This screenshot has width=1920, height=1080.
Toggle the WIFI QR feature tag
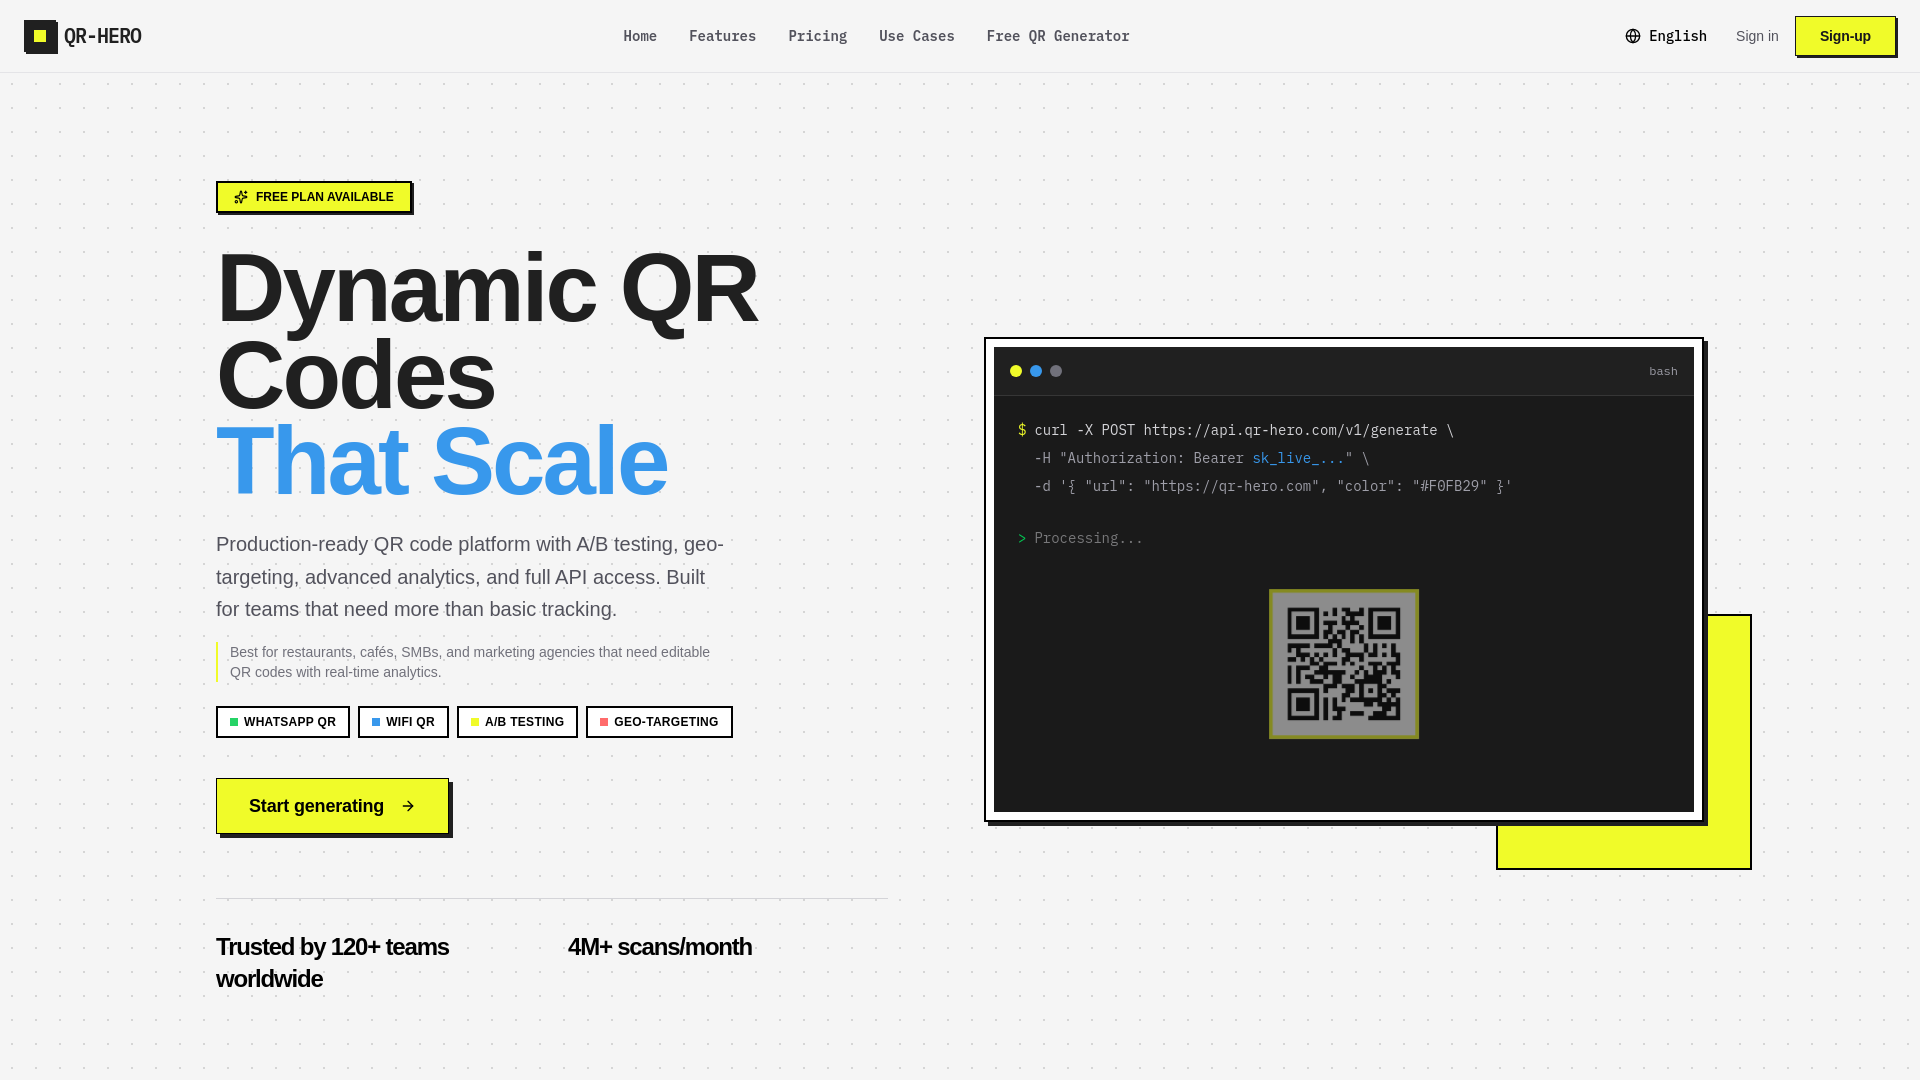click(403, 721)
